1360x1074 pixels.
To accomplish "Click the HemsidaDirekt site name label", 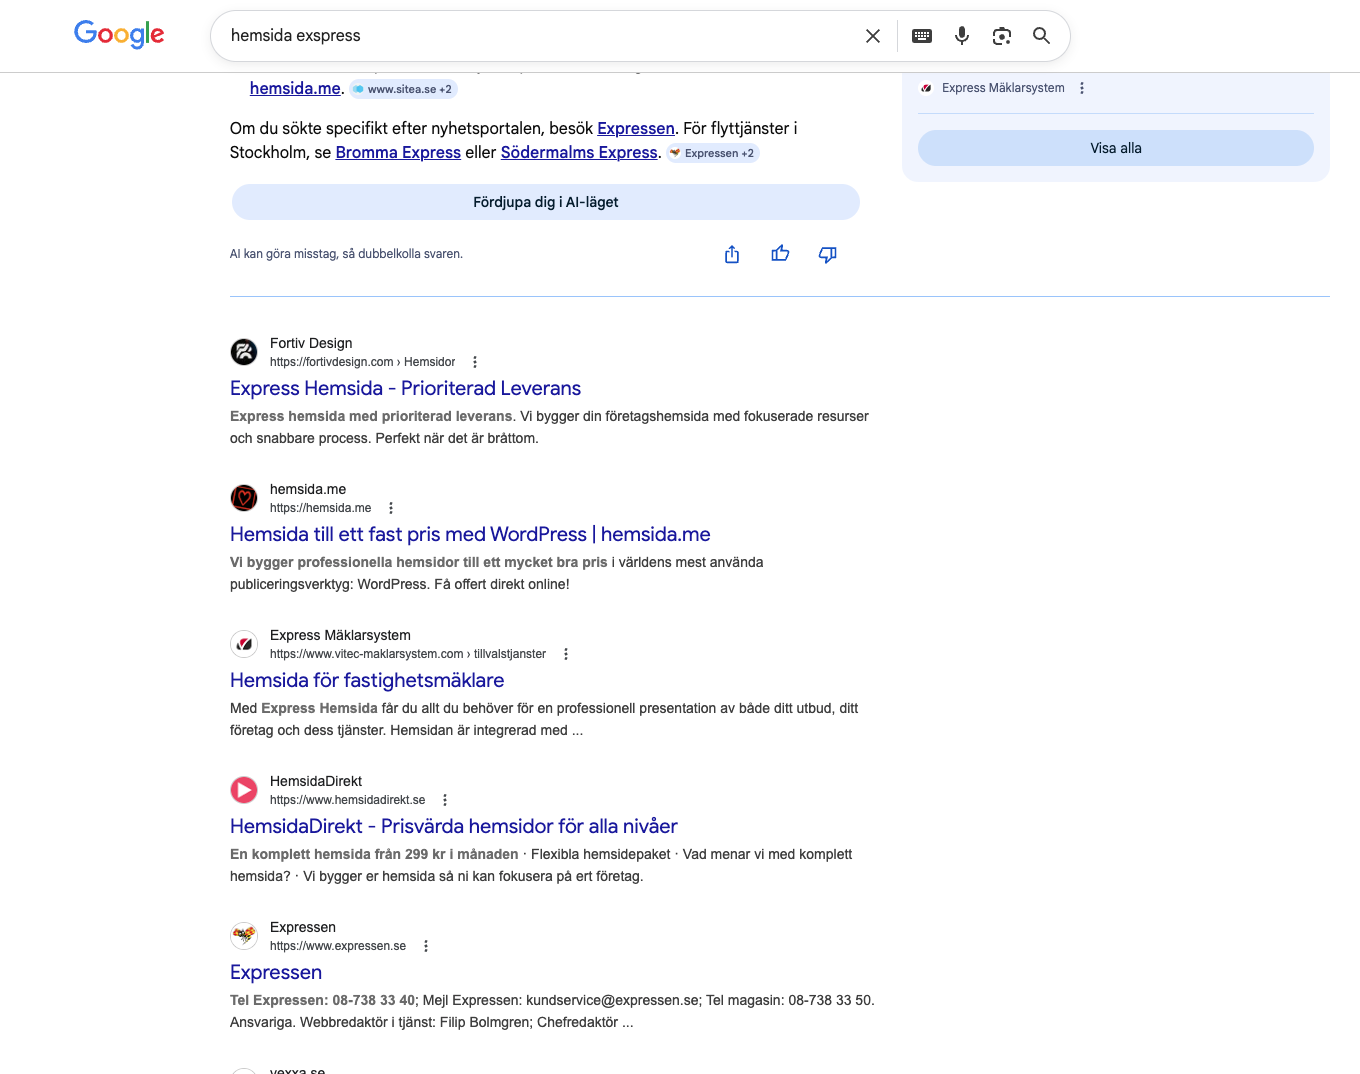I will click(316, 781).
